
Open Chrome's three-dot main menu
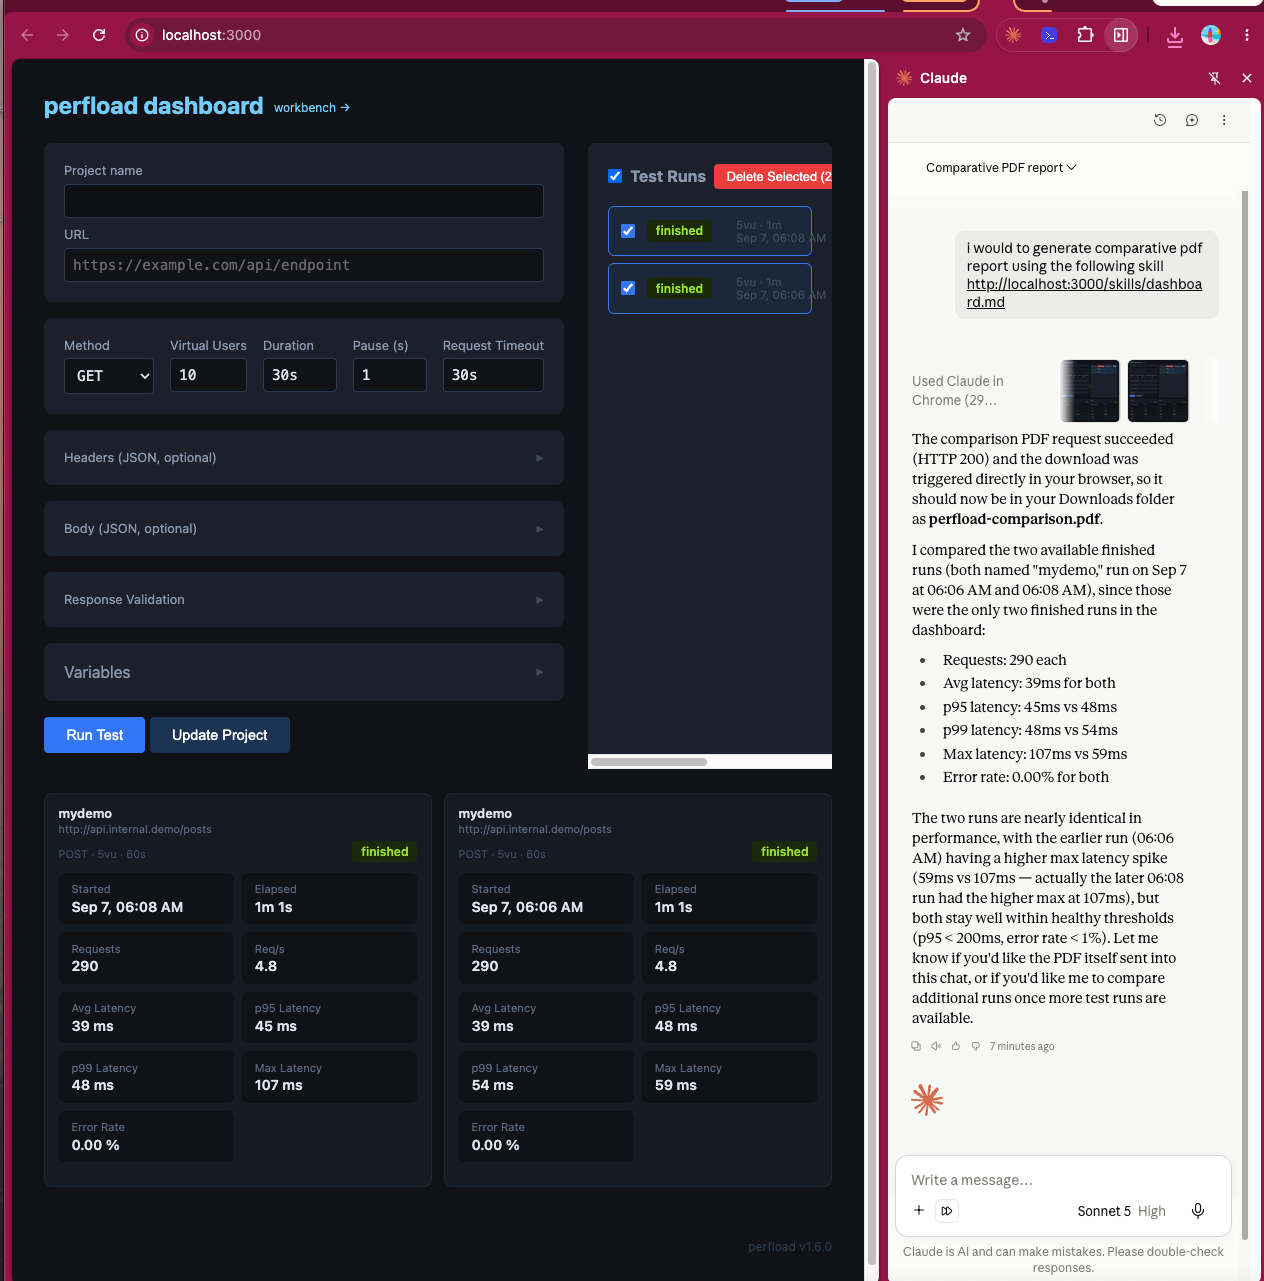(1247, 35)
